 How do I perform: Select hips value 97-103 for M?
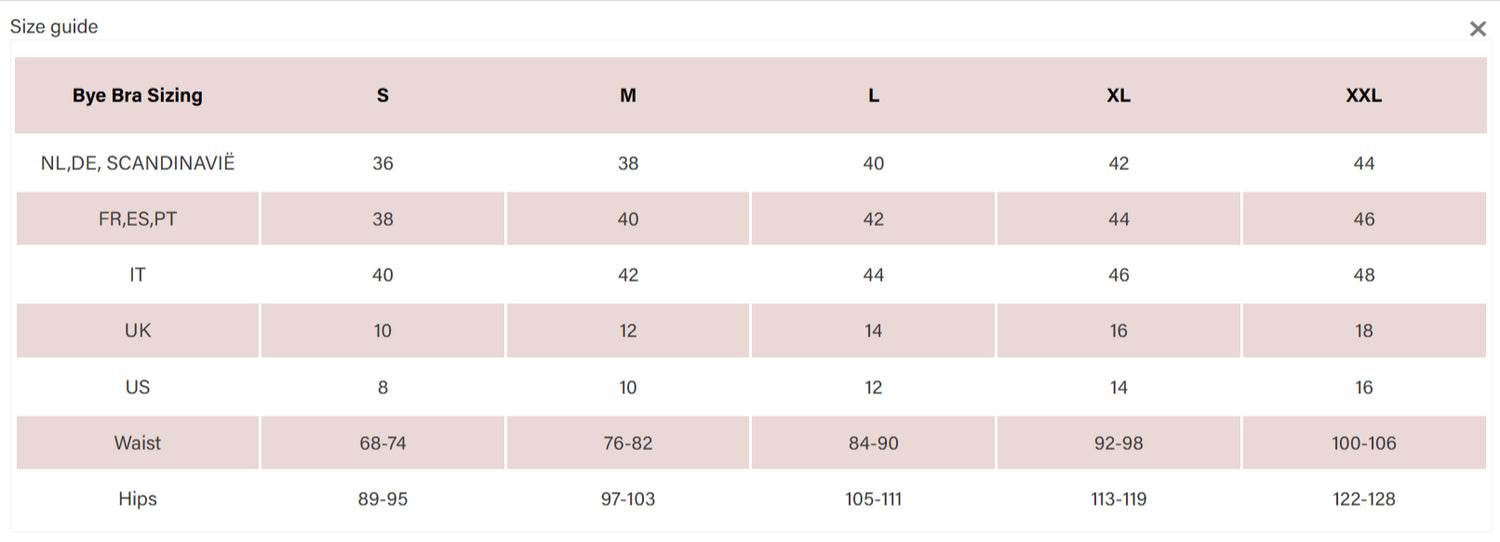tap(628, 499)
